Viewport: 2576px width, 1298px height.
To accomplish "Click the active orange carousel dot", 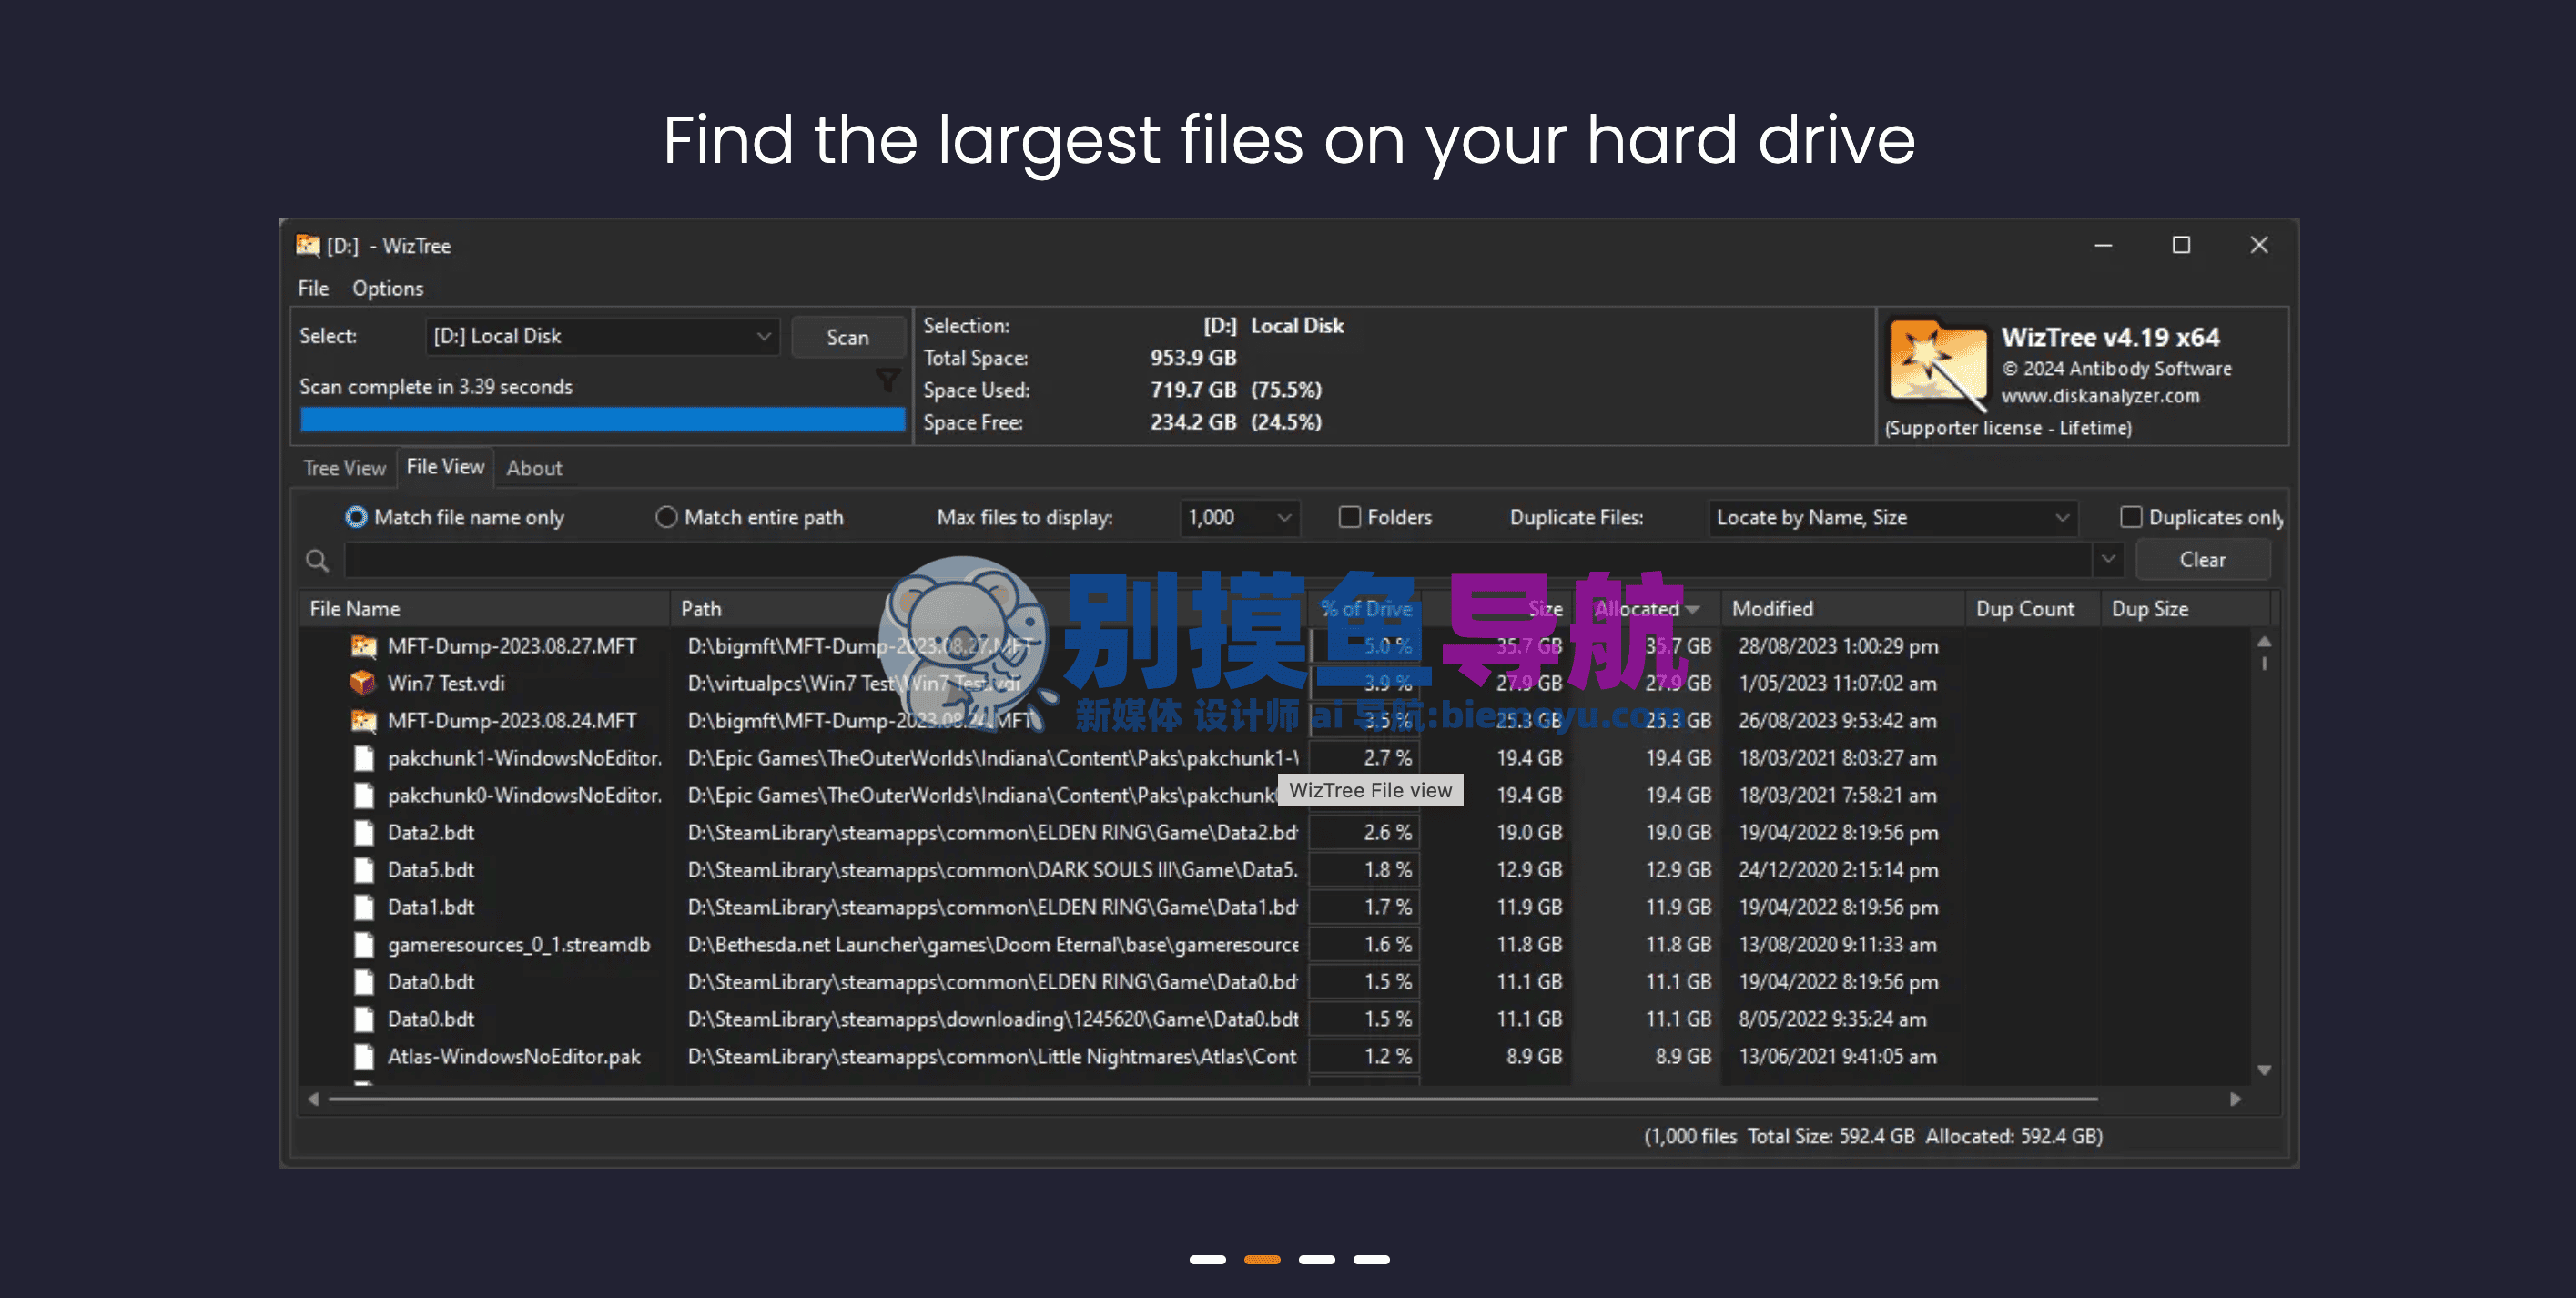I will coord(1262,1260).
